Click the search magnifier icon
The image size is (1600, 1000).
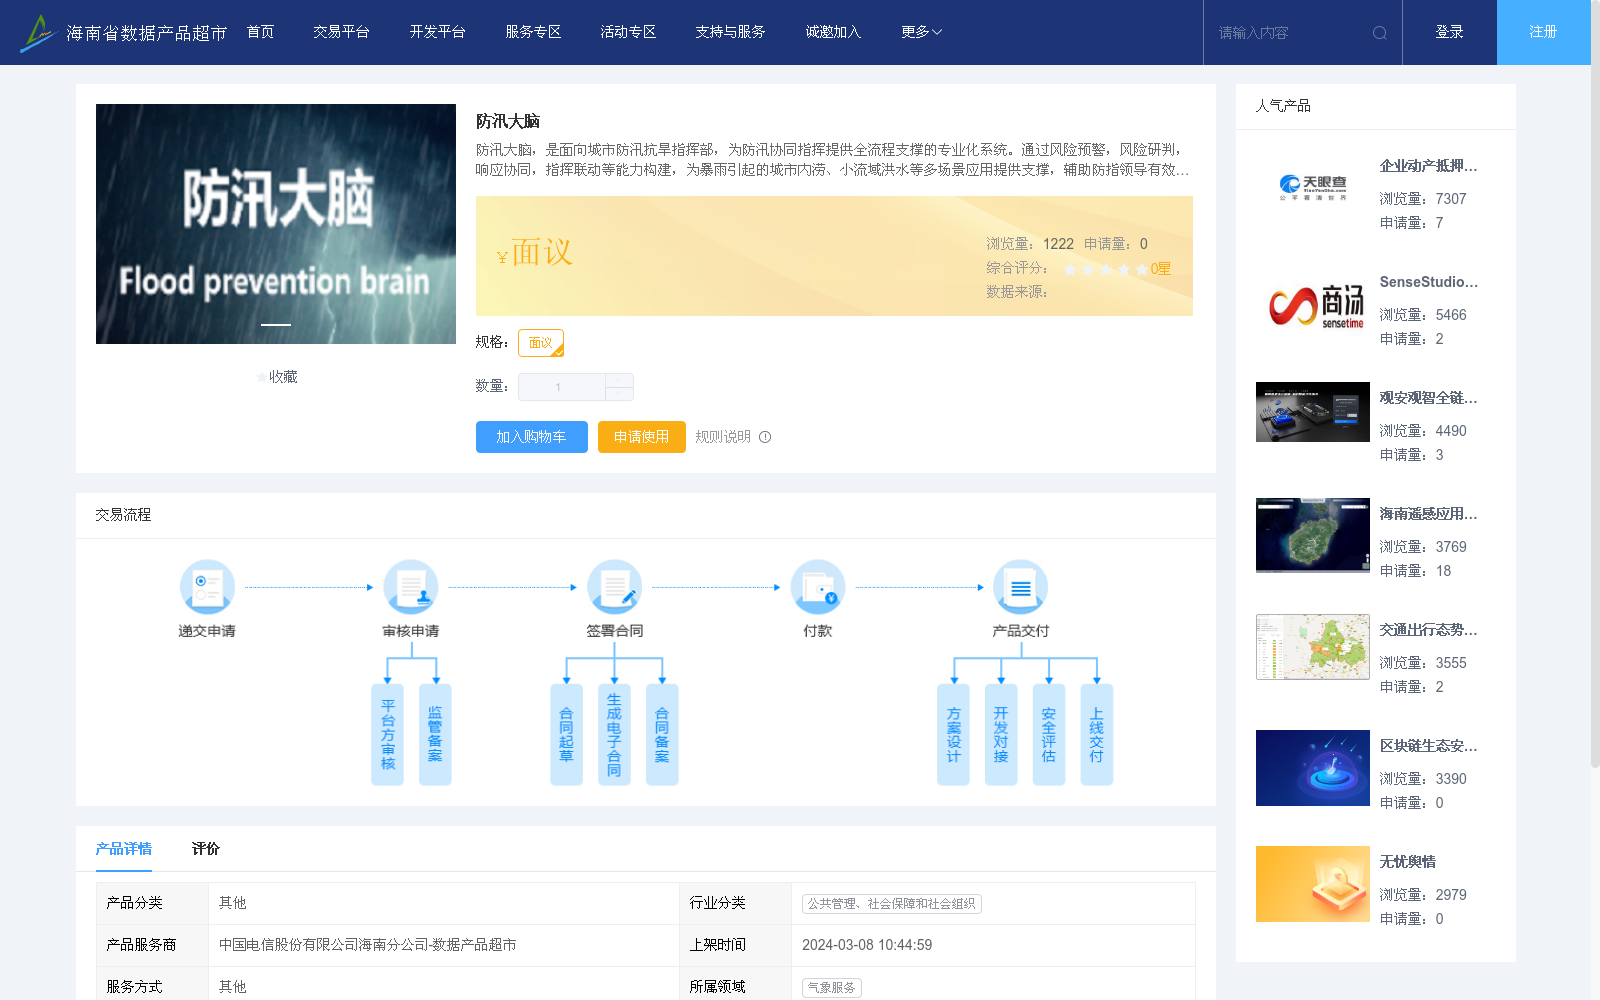point(1380,33)
